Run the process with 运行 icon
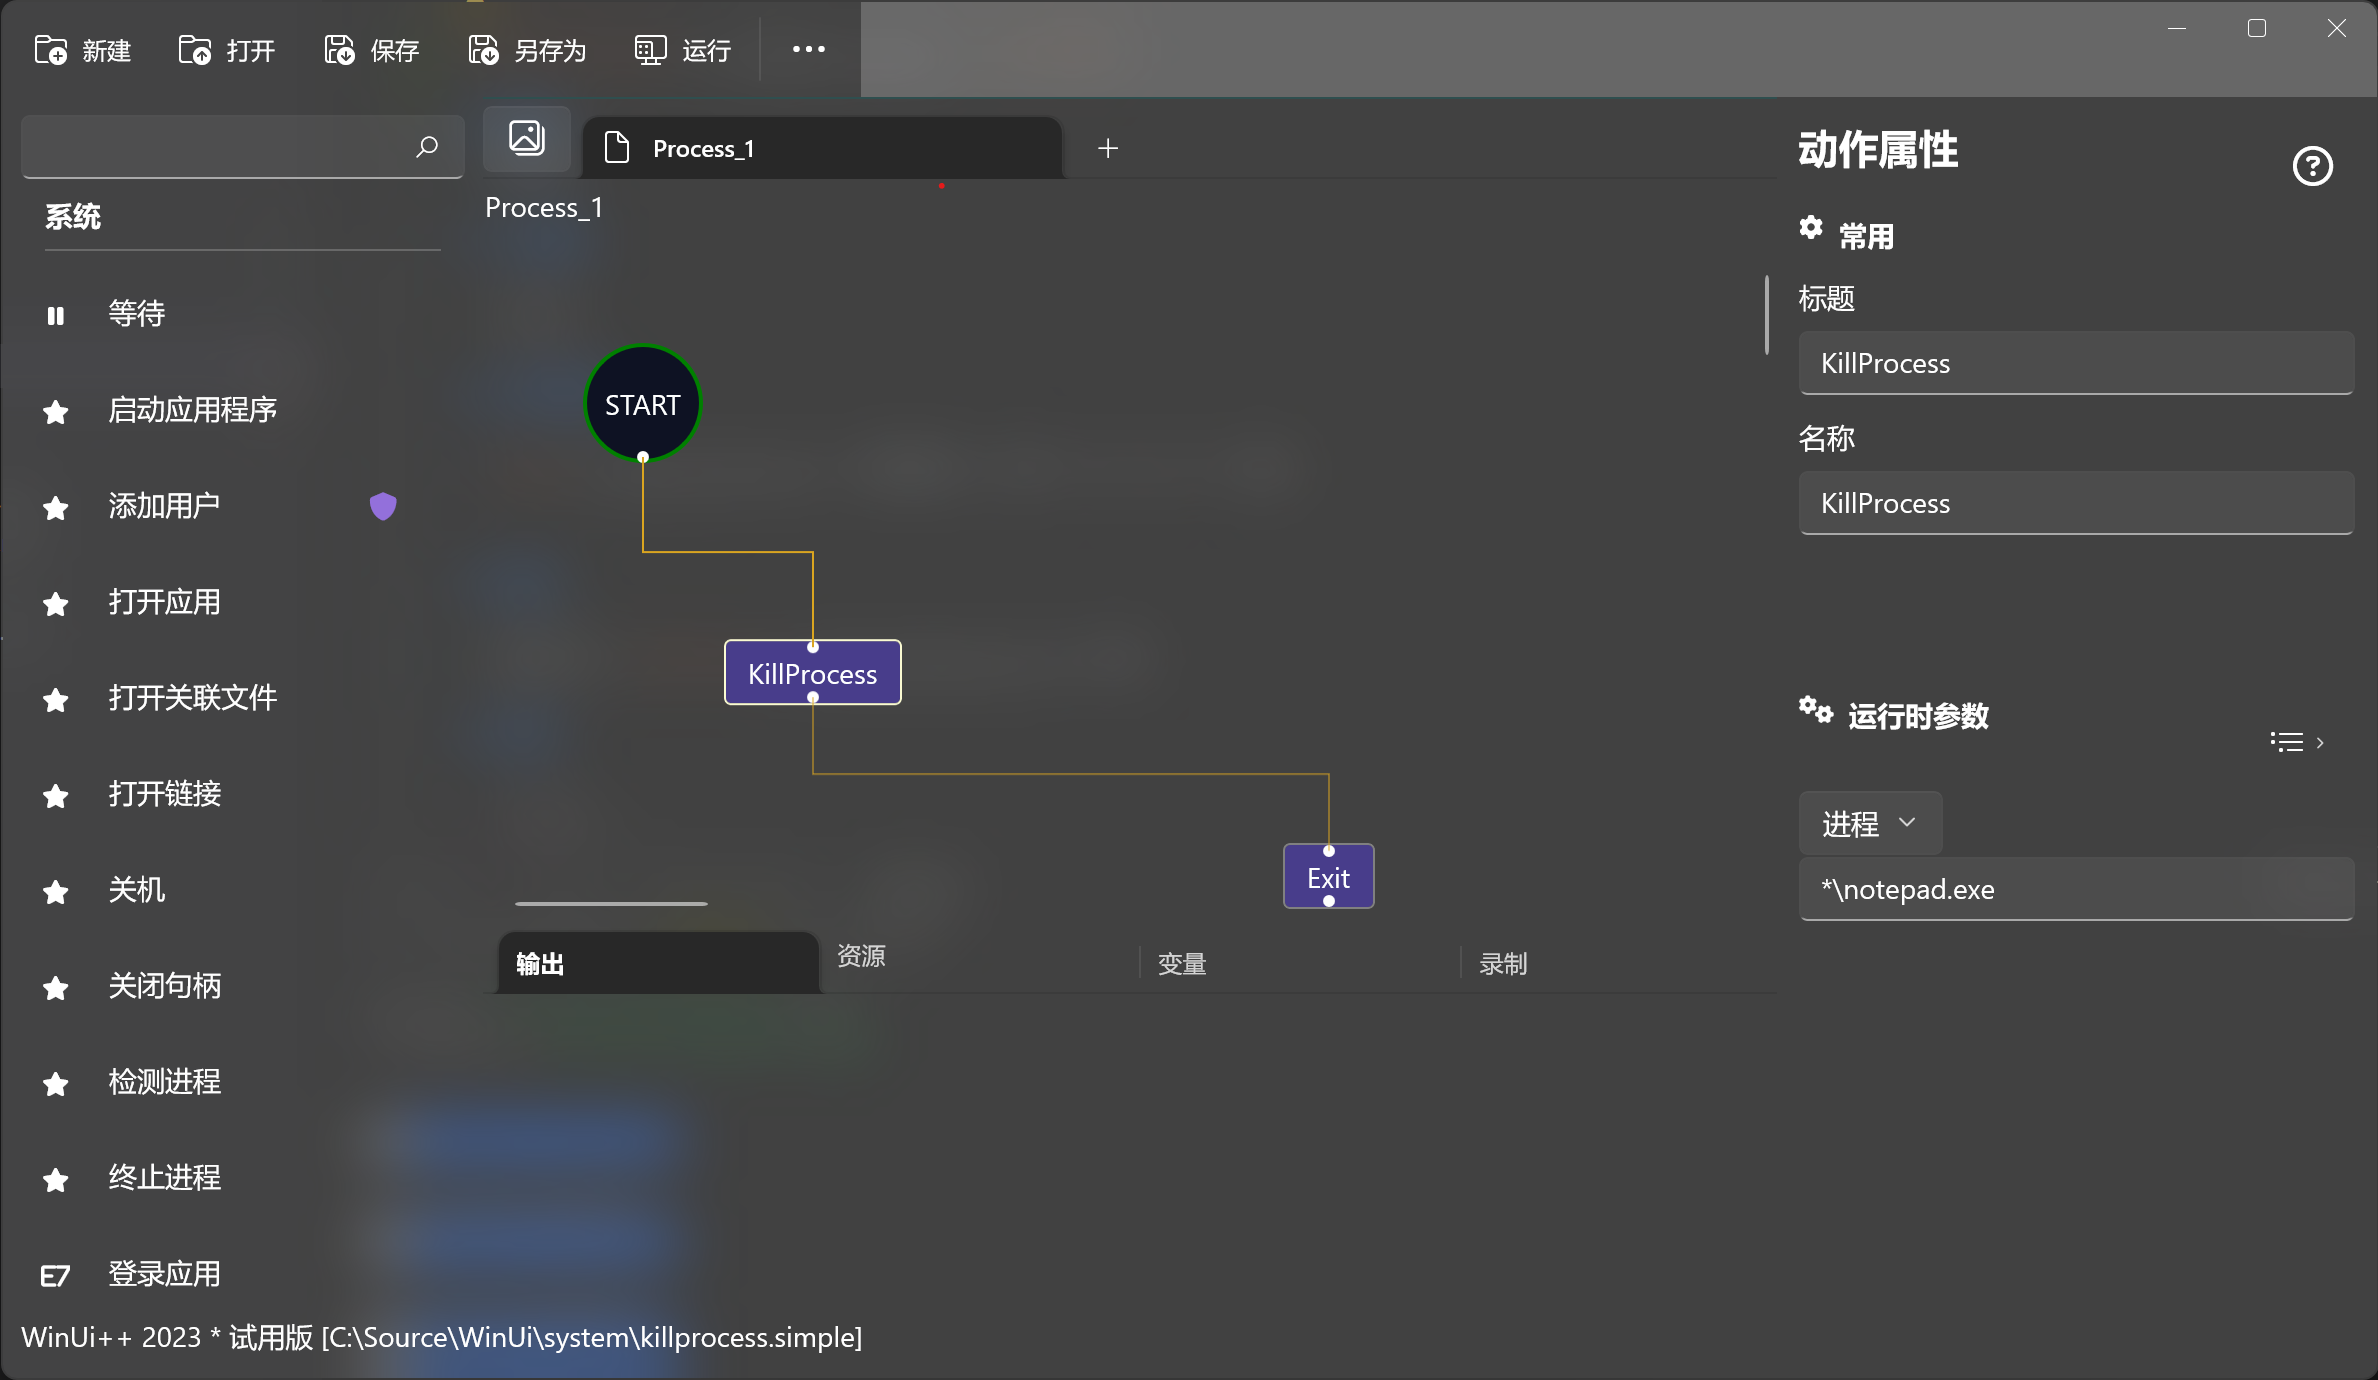 (x=650, y=50)
